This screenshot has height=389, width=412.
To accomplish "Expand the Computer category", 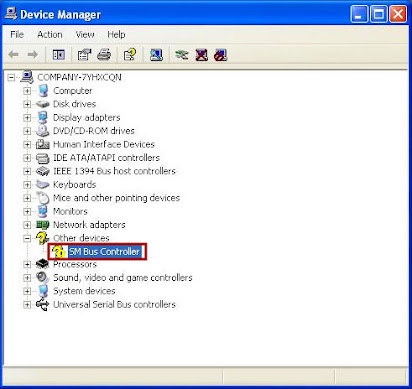I will click(27, 91).
